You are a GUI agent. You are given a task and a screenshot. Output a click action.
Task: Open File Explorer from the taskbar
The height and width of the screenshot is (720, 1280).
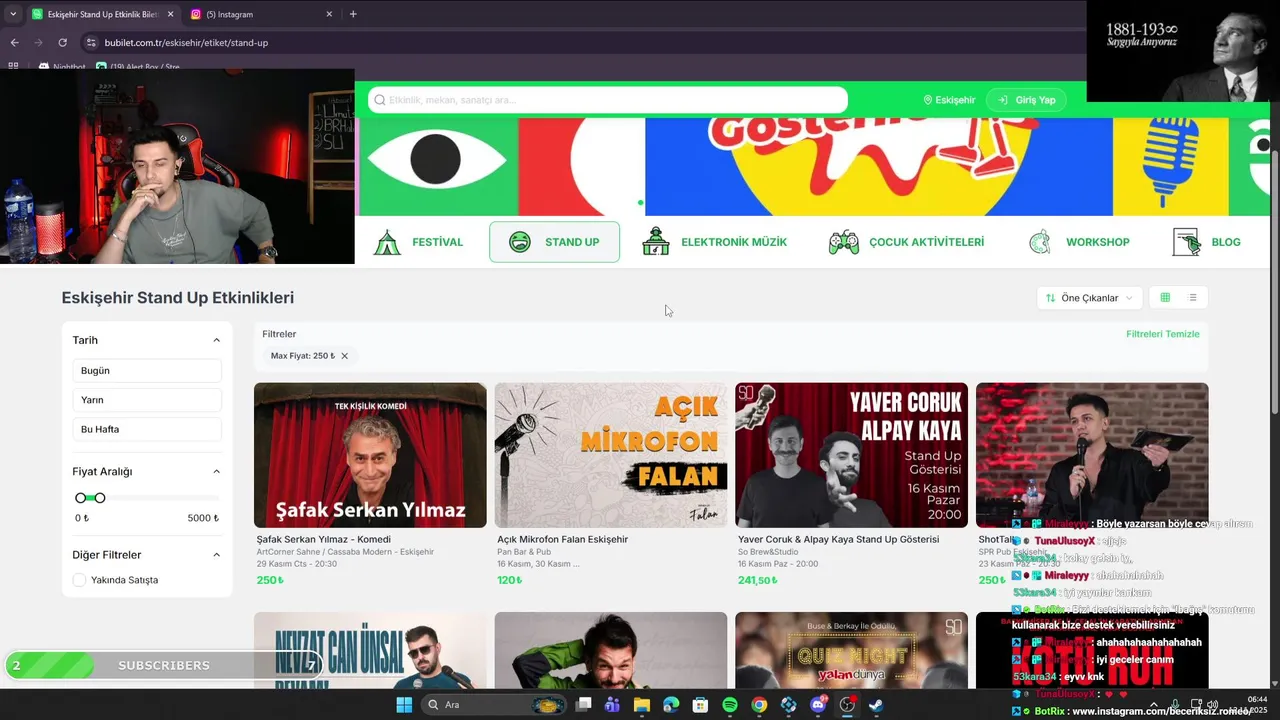coord(641,705)
